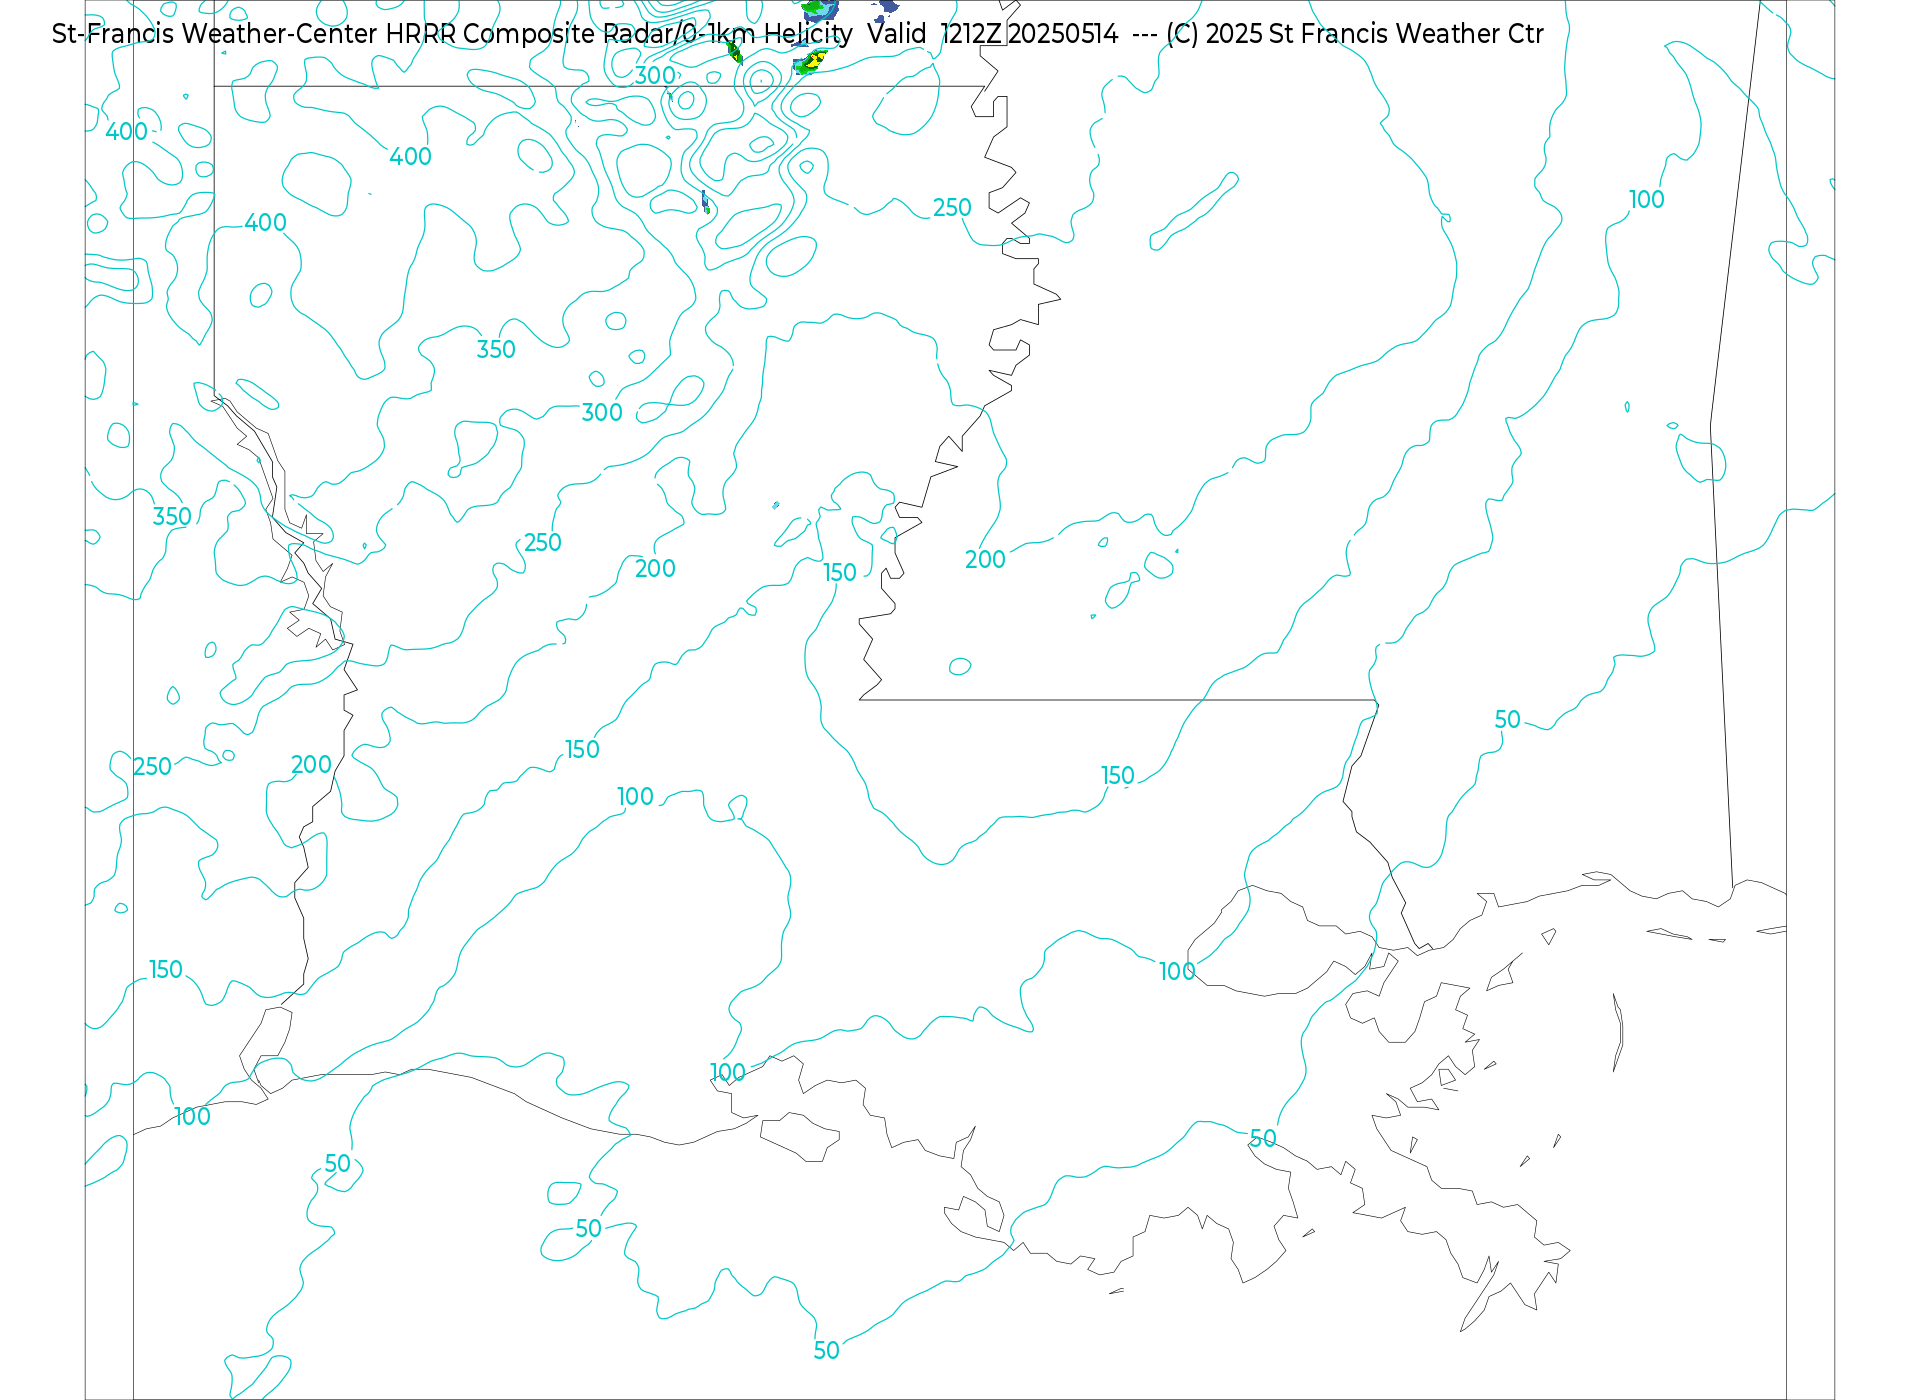Click the bottommost '50' contour label

(x=826, y=1351)
